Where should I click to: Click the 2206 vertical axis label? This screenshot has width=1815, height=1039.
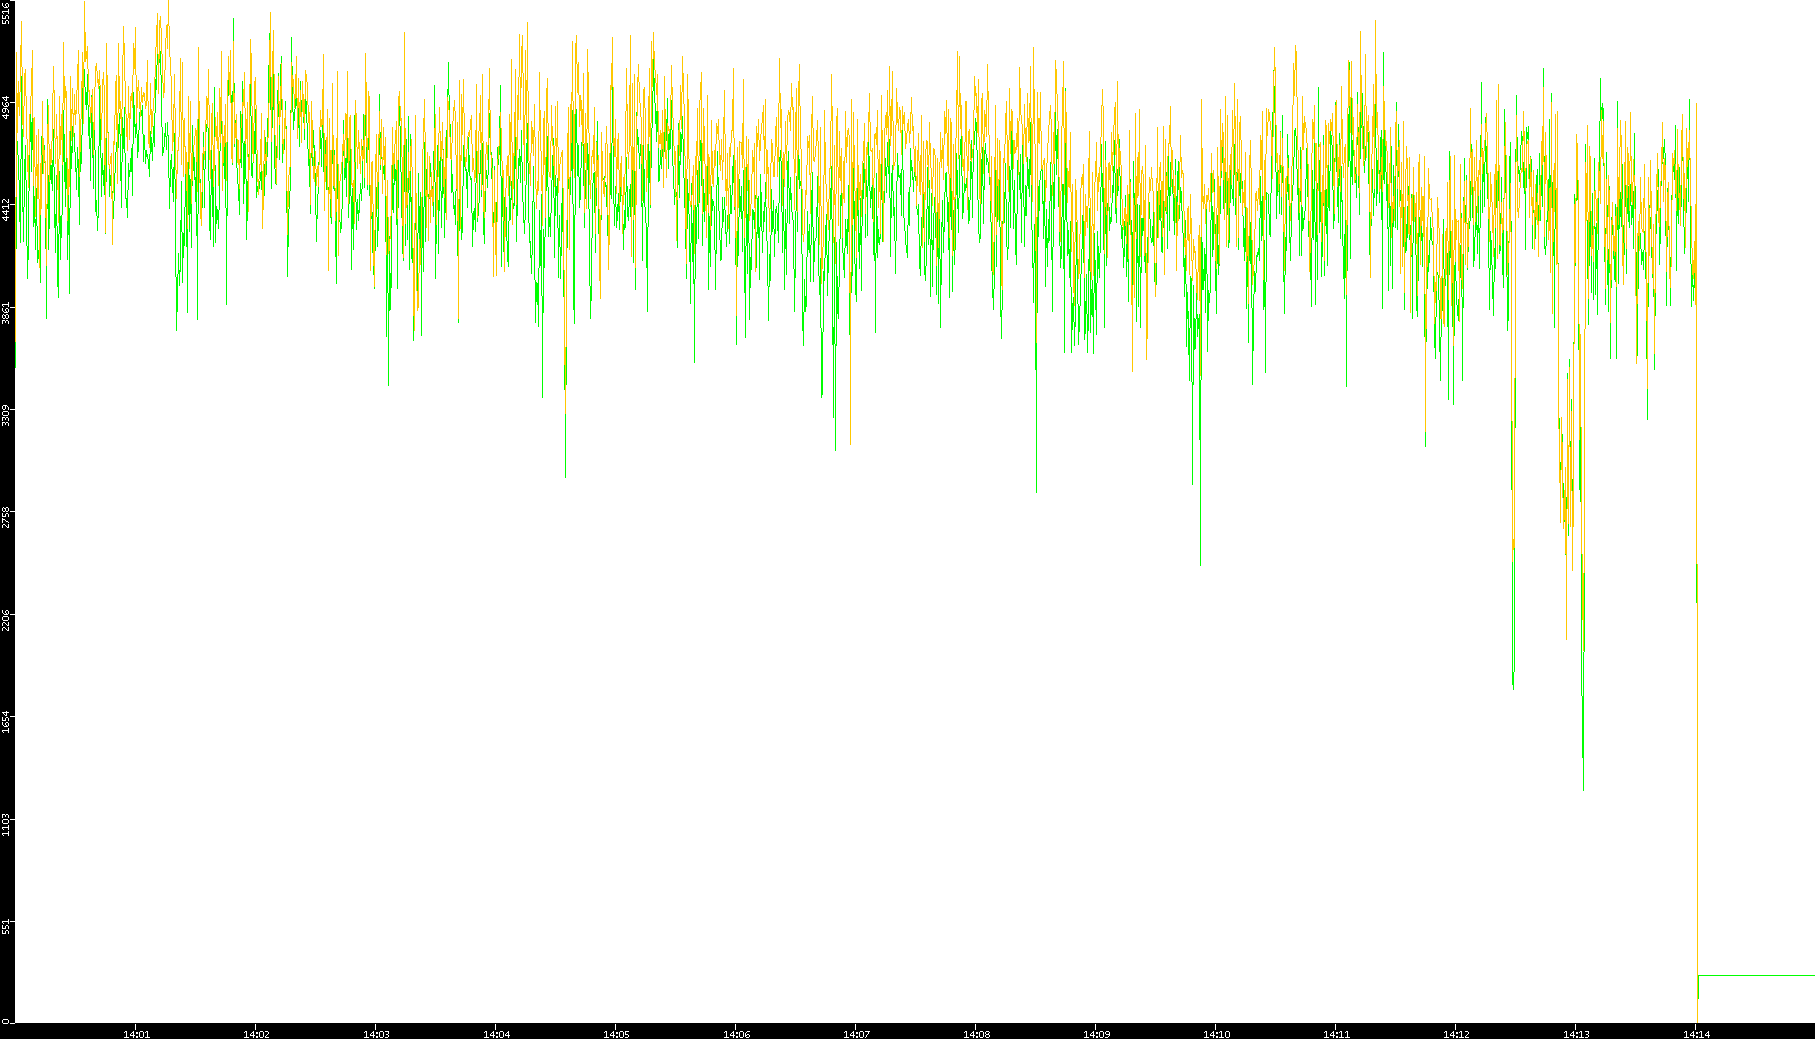pyautogui.click(x=6, y=620)
